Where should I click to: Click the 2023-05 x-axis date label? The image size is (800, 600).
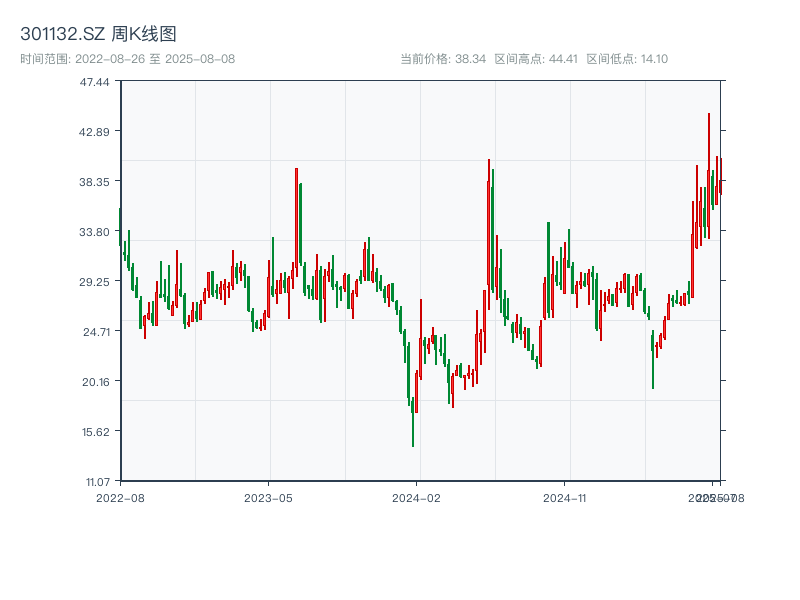[x=268, y=497]
